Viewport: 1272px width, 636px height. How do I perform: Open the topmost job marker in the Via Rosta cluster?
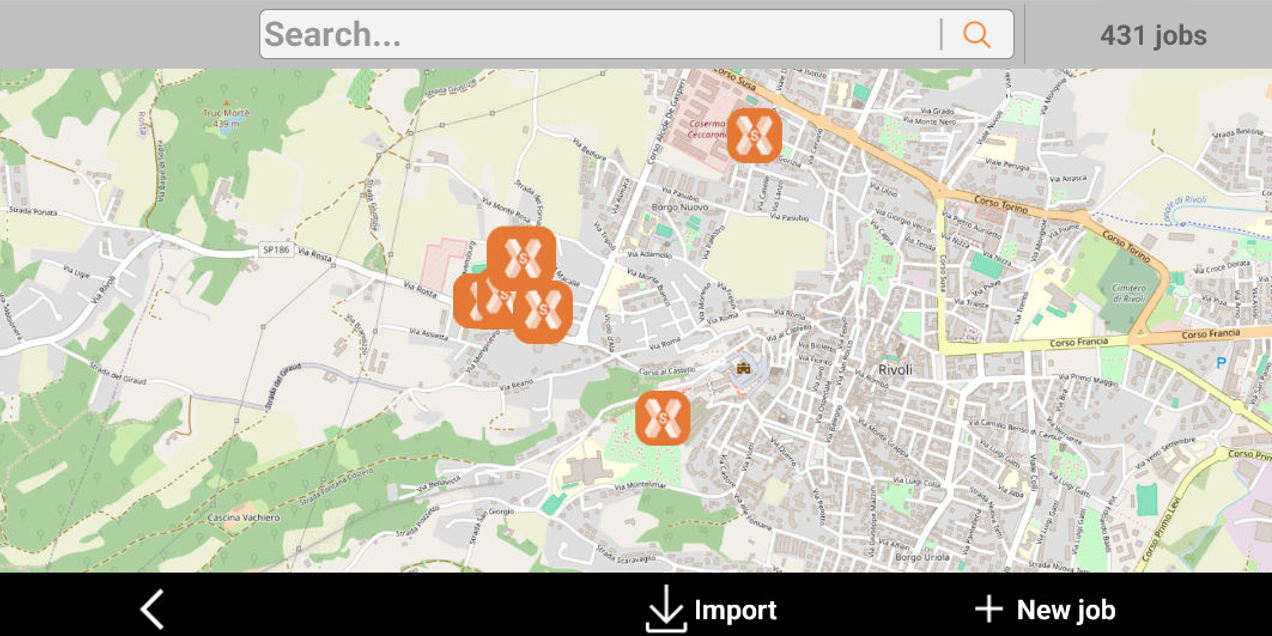click(522, 257)
